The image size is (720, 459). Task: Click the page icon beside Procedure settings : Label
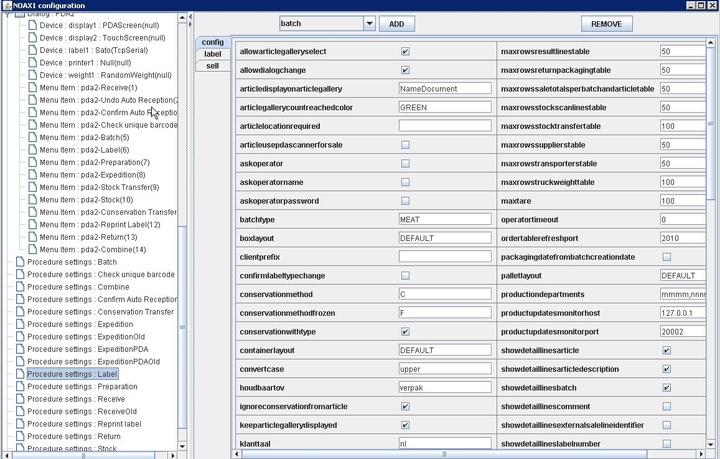point(20,374)
